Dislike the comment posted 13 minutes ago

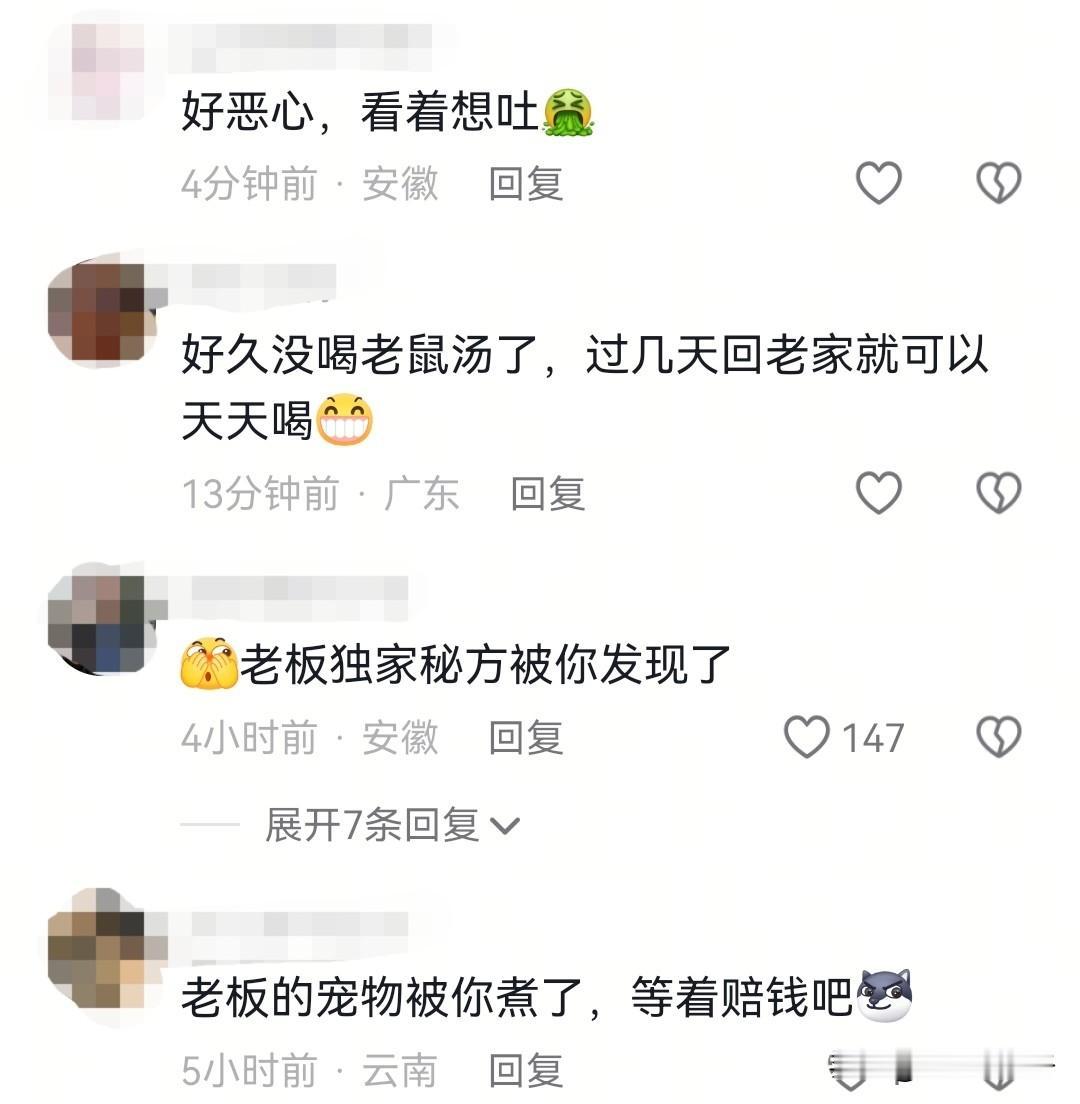pos(998,492)
